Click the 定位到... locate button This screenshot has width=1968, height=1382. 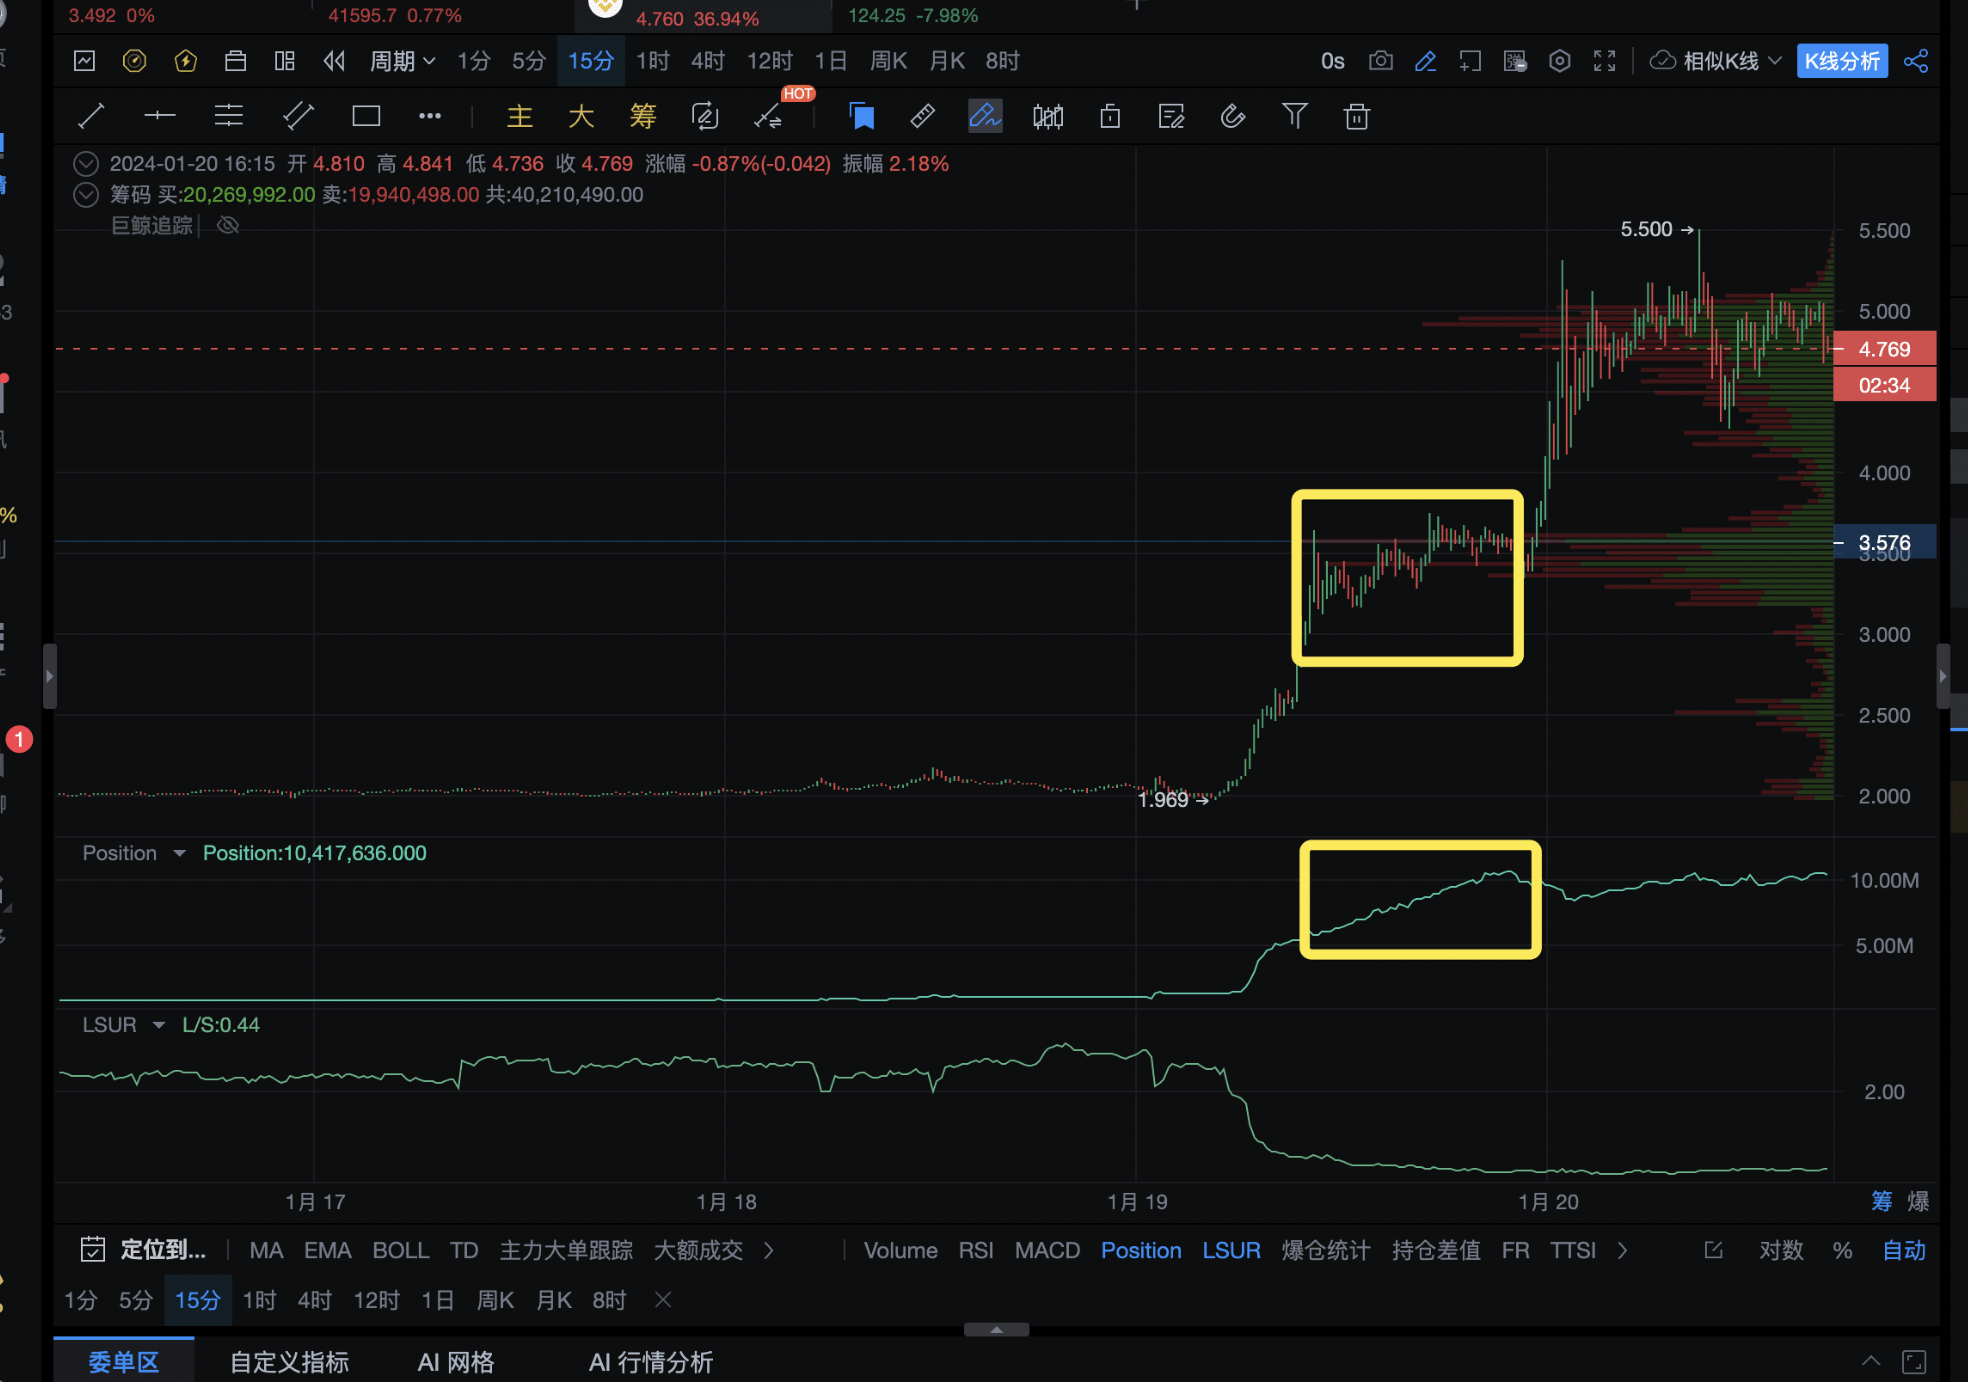point(143,1250)
